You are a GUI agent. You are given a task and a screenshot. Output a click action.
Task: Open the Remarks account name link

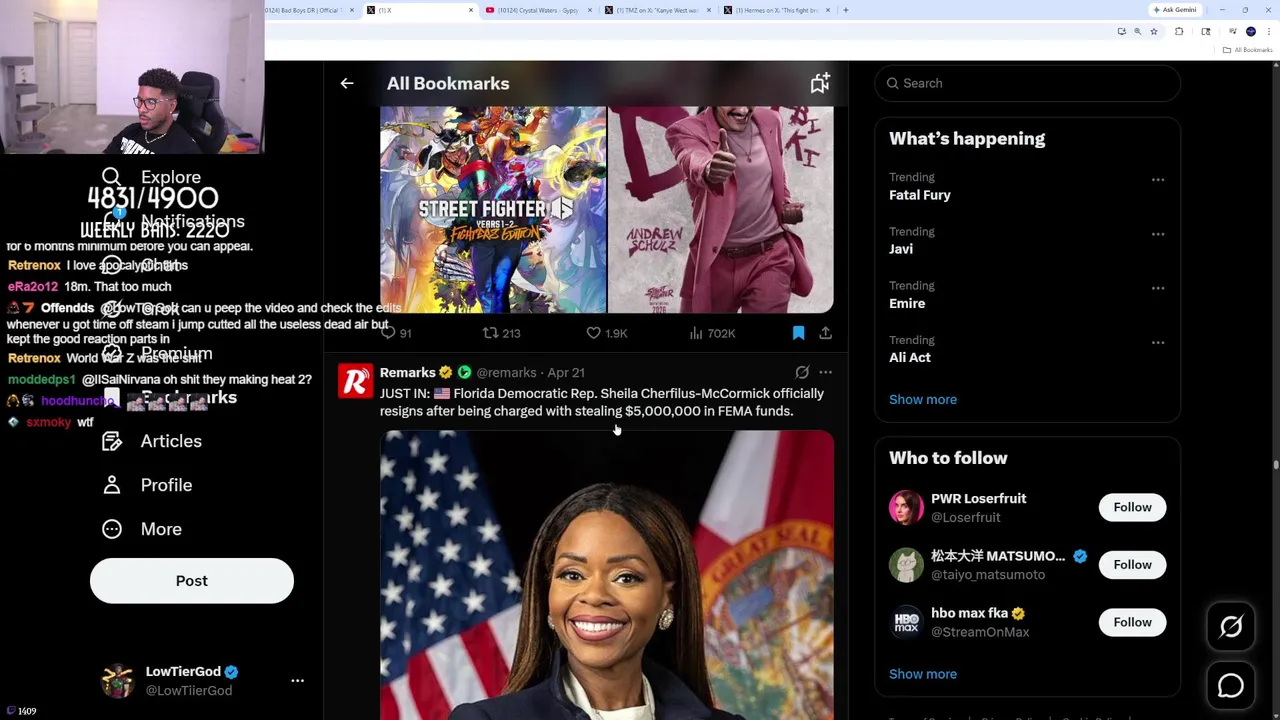[x=407, y=372]
